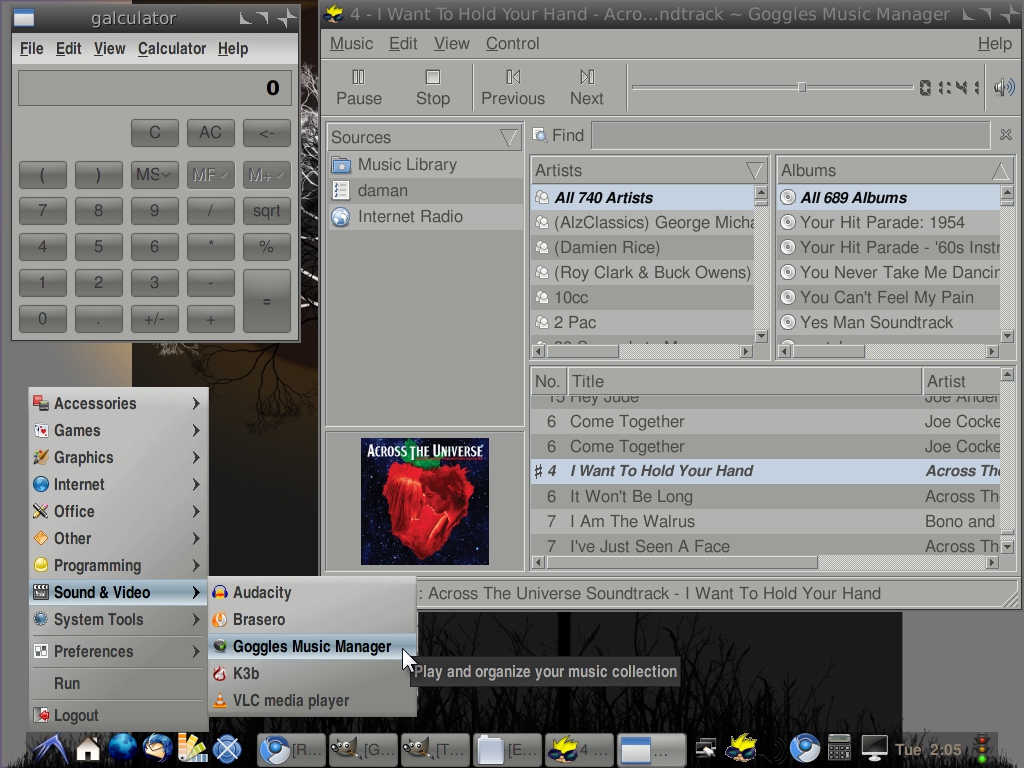
Task: Click the Artists column sort arrow
Action: click(x=754, y=170)
